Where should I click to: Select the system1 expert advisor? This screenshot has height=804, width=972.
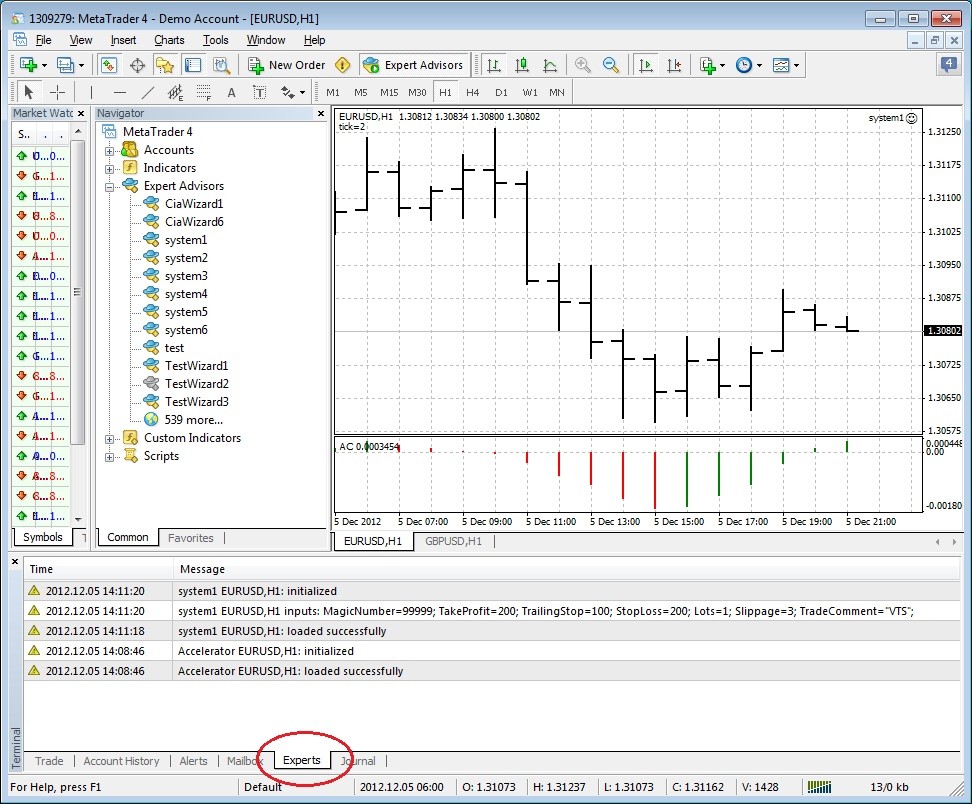185,240
